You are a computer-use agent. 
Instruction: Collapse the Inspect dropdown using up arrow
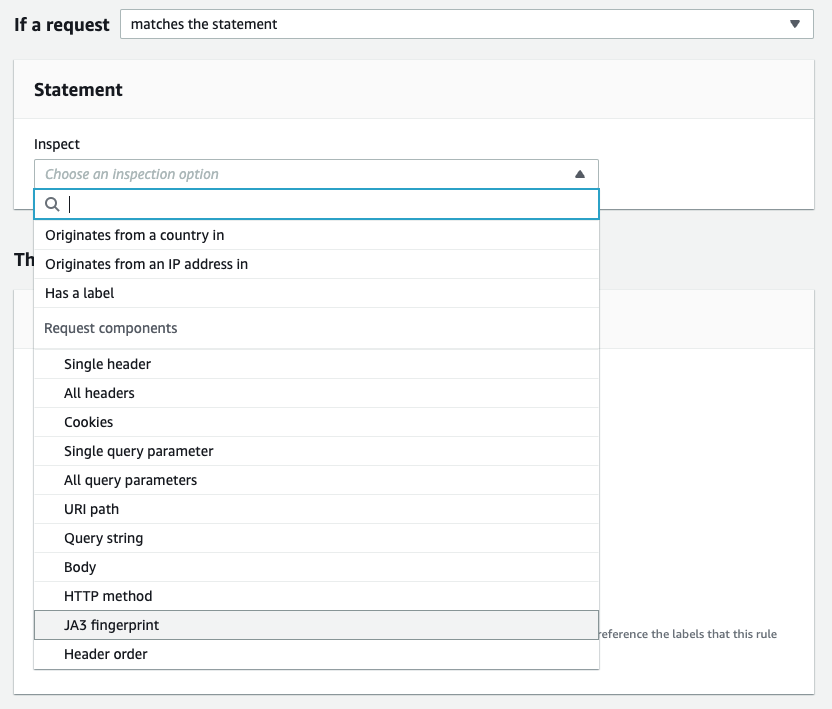click(580, 174)
